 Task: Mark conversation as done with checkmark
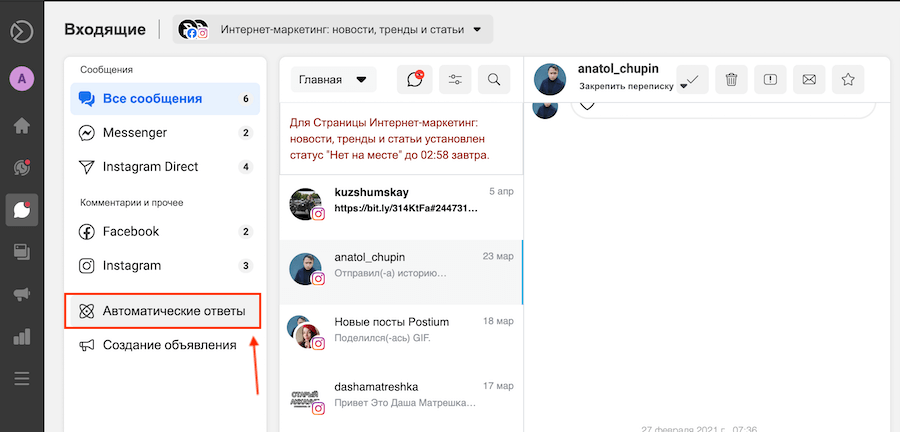click(x=692, y=80)
